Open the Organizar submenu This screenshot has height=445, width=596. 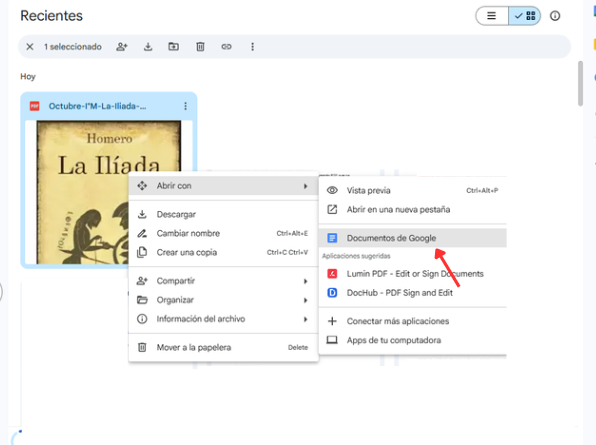224,300
